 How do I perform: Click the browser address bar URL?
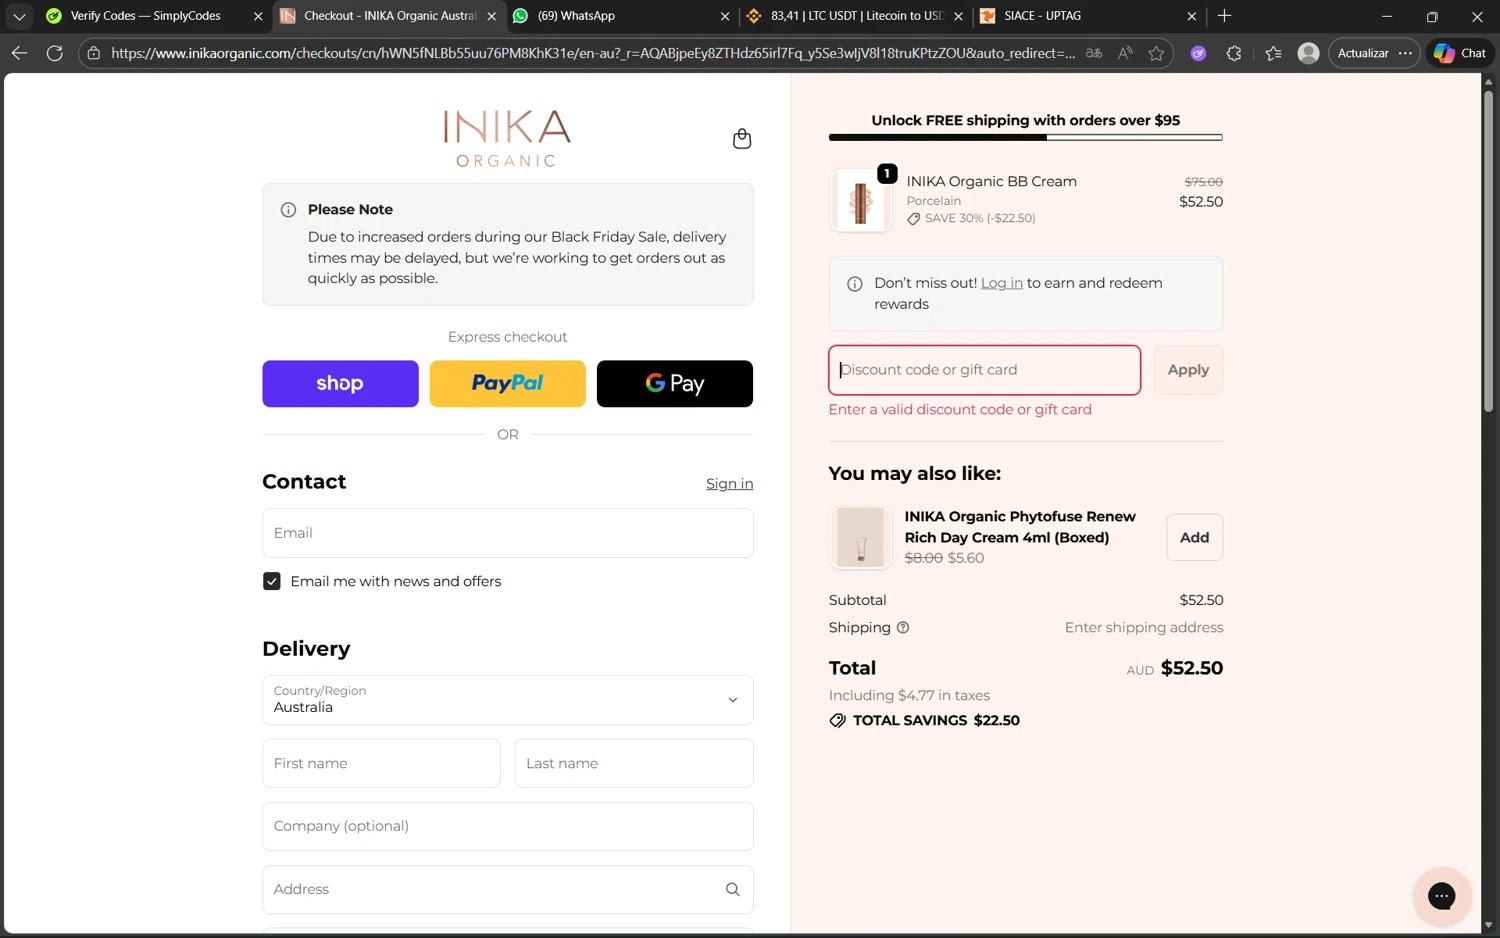(592, 53)
